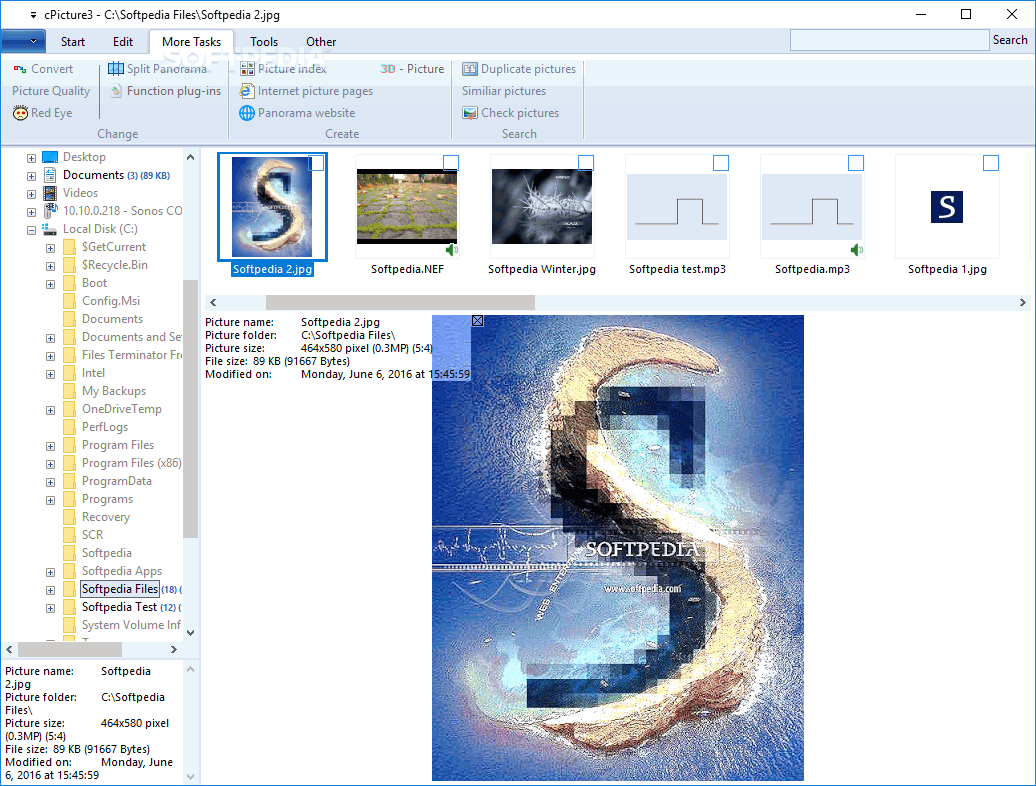Click the info panel scroll down arrow
This screenshot has height=786, width=1036.
point(190,777)
